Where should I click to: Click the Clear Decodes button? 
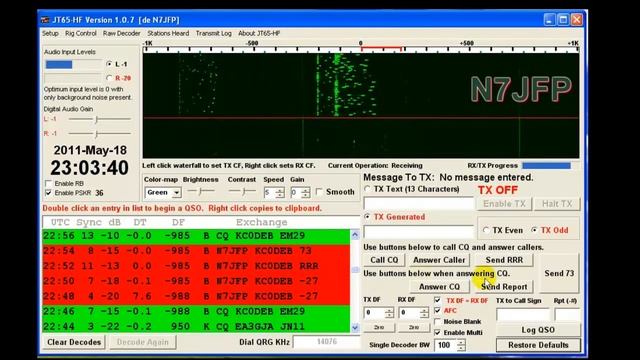(74, 342)
